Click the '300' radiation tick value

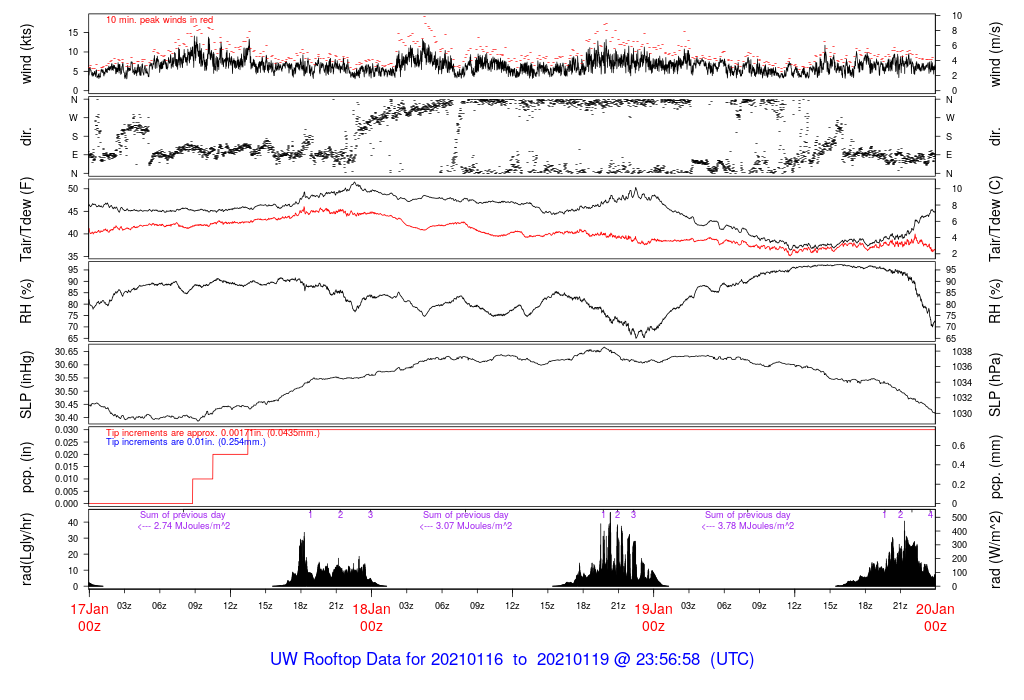(x=959, y=545)
